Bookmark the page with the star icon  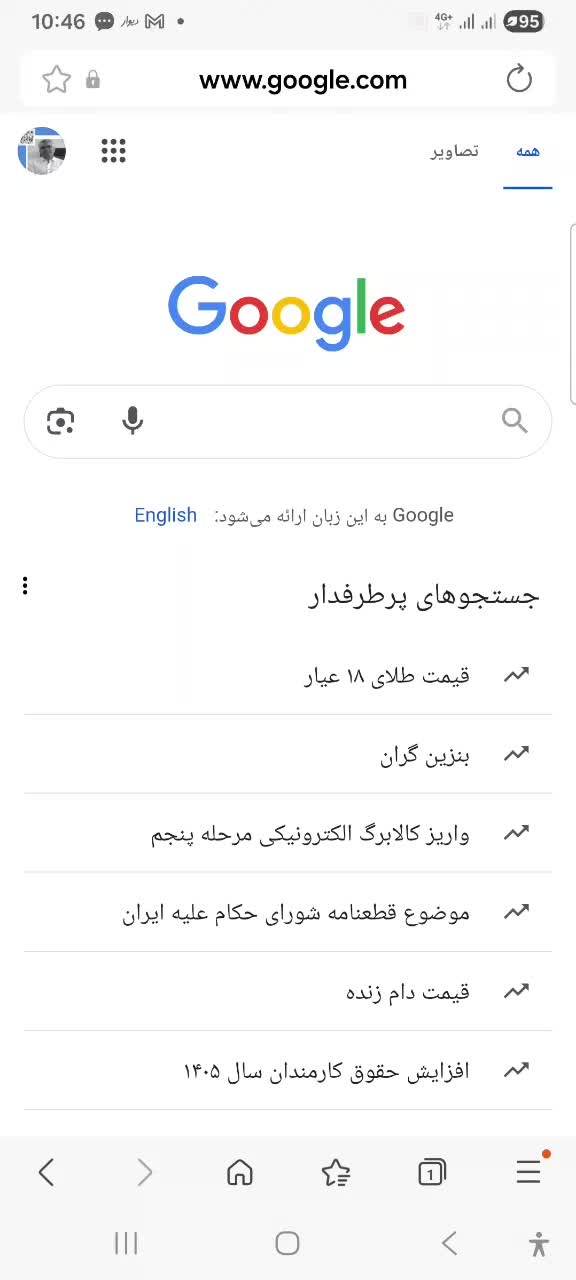click(57, 80)
